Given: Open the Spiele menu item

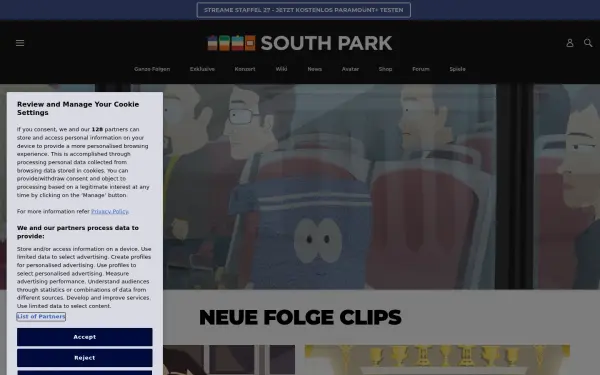Looking at the screenshot, I should [x=457, y=69].
